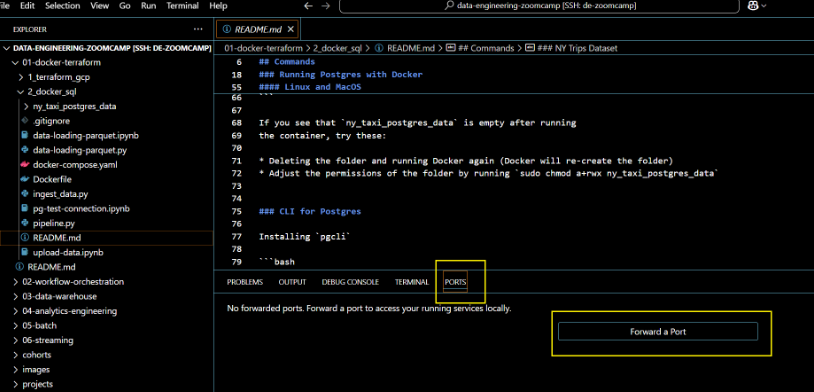Screen dimensions: 814x392
Task: Click the CLI for Postgres heading line
Action: tap(309, 211)
